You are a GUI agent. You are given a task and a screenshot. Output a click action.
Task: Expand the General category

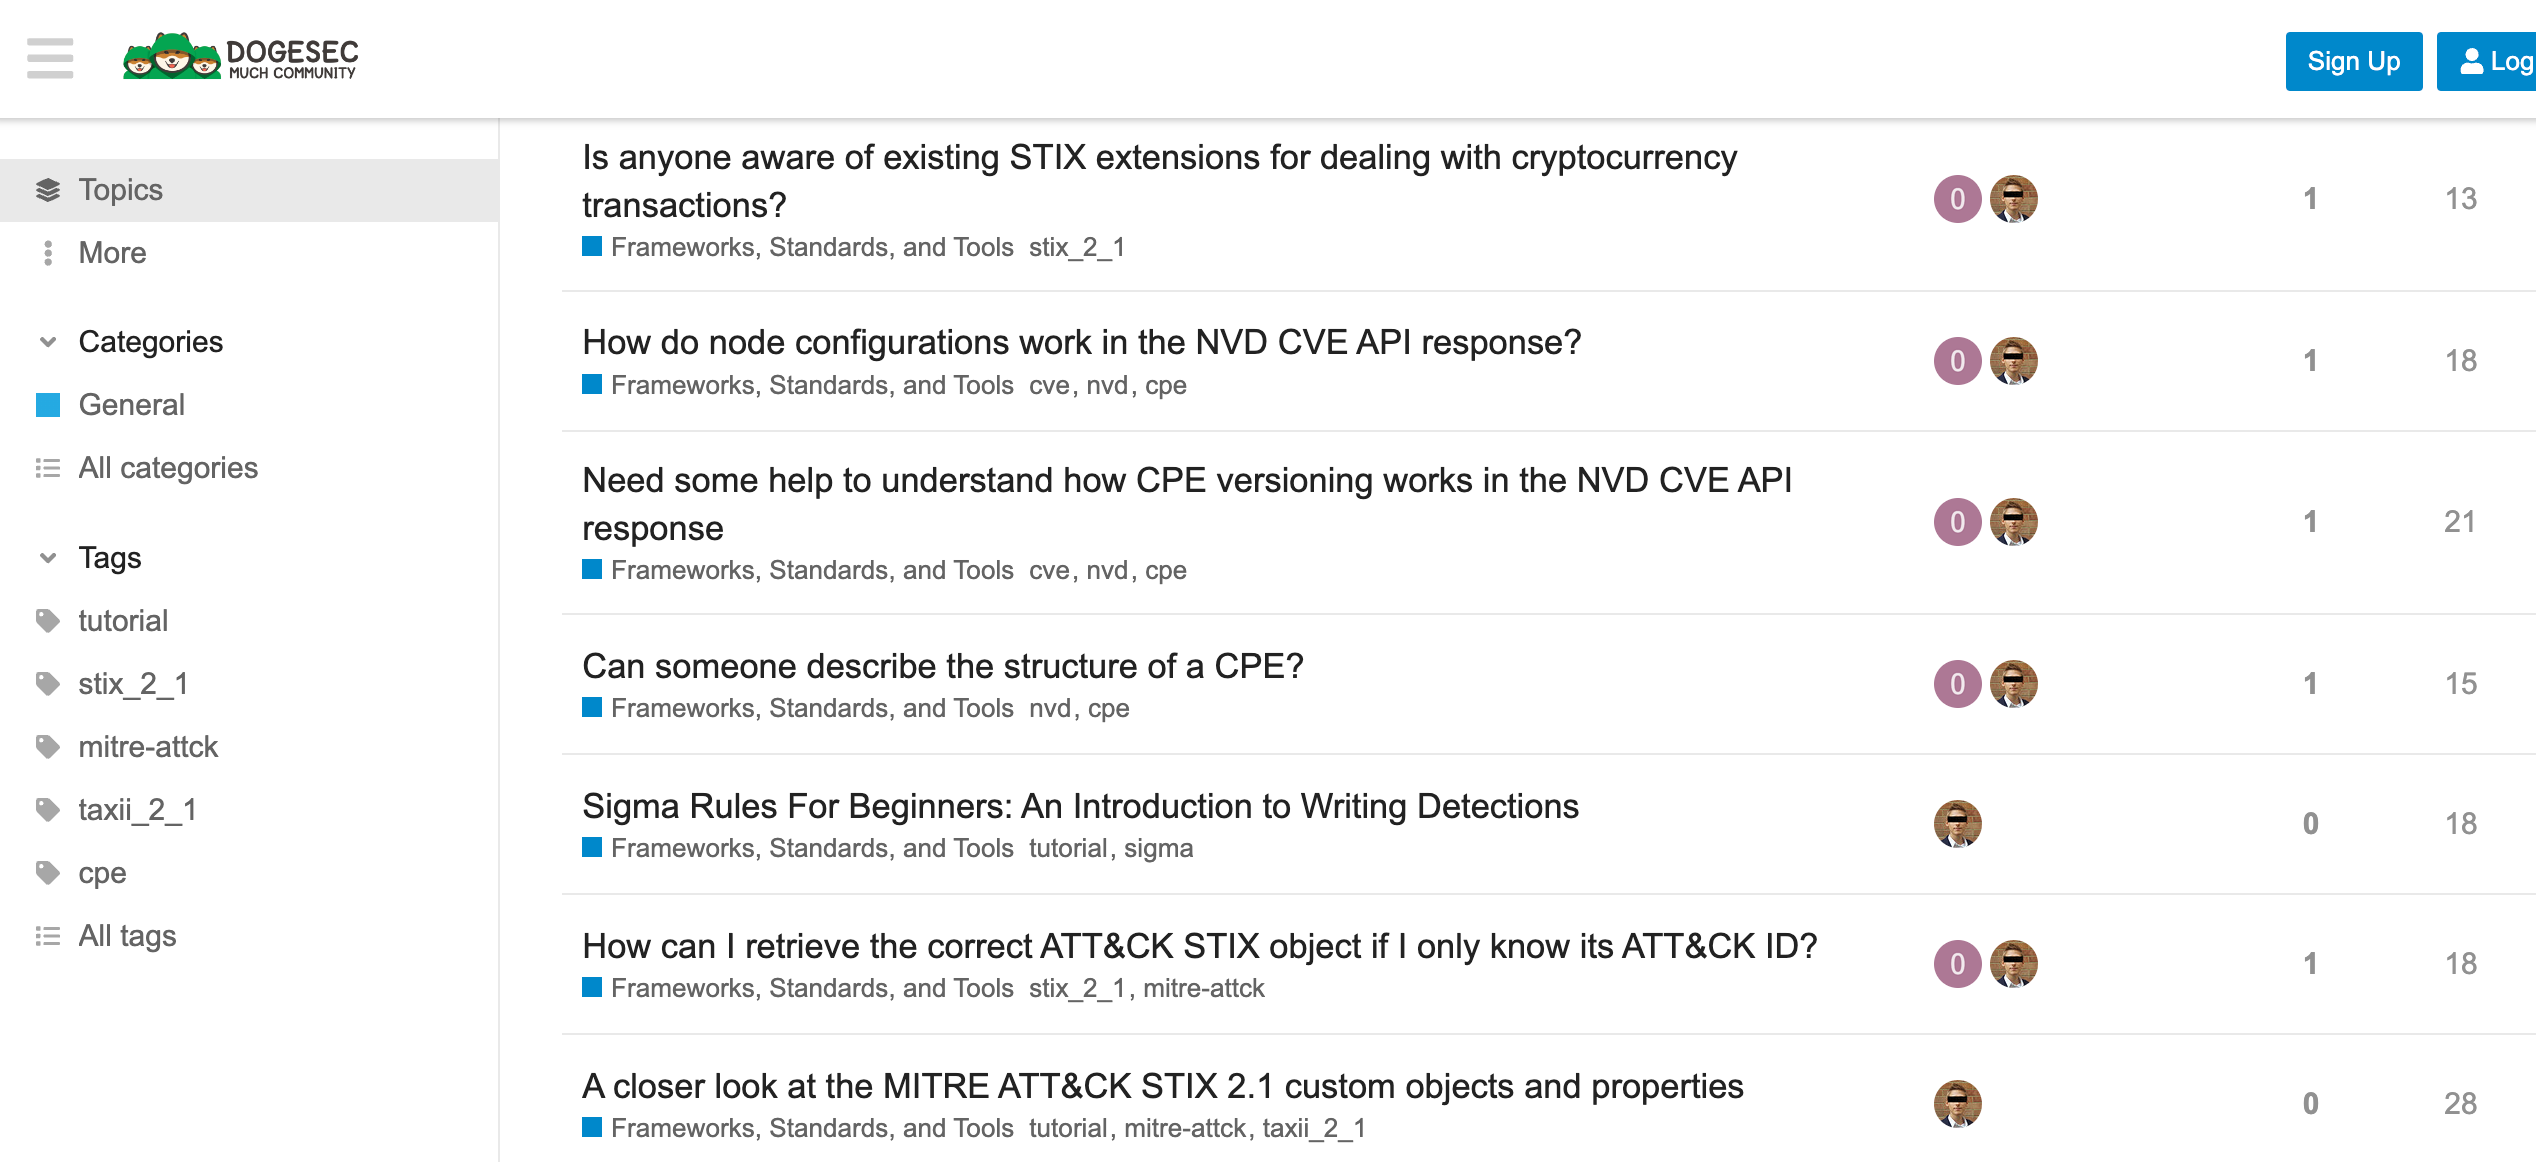(x=132, y=404)
